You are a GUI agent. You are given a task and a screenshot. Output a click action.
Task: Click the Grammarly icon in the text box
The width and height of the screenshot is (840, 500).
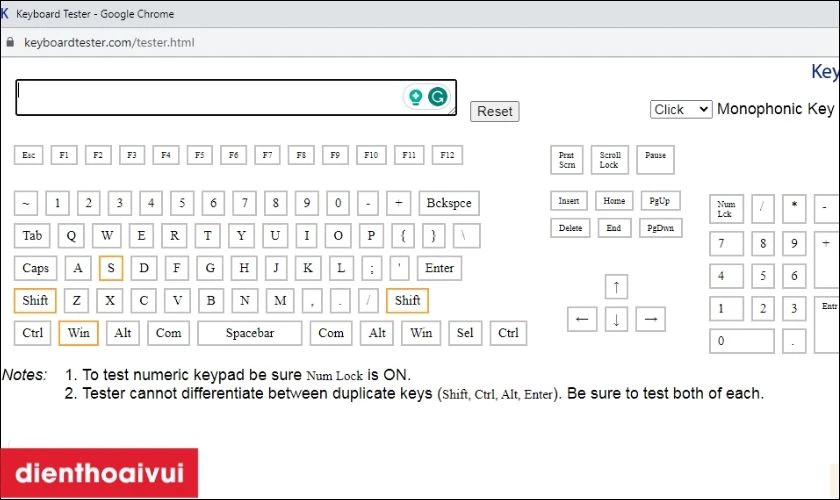click(x=438, y=96)
